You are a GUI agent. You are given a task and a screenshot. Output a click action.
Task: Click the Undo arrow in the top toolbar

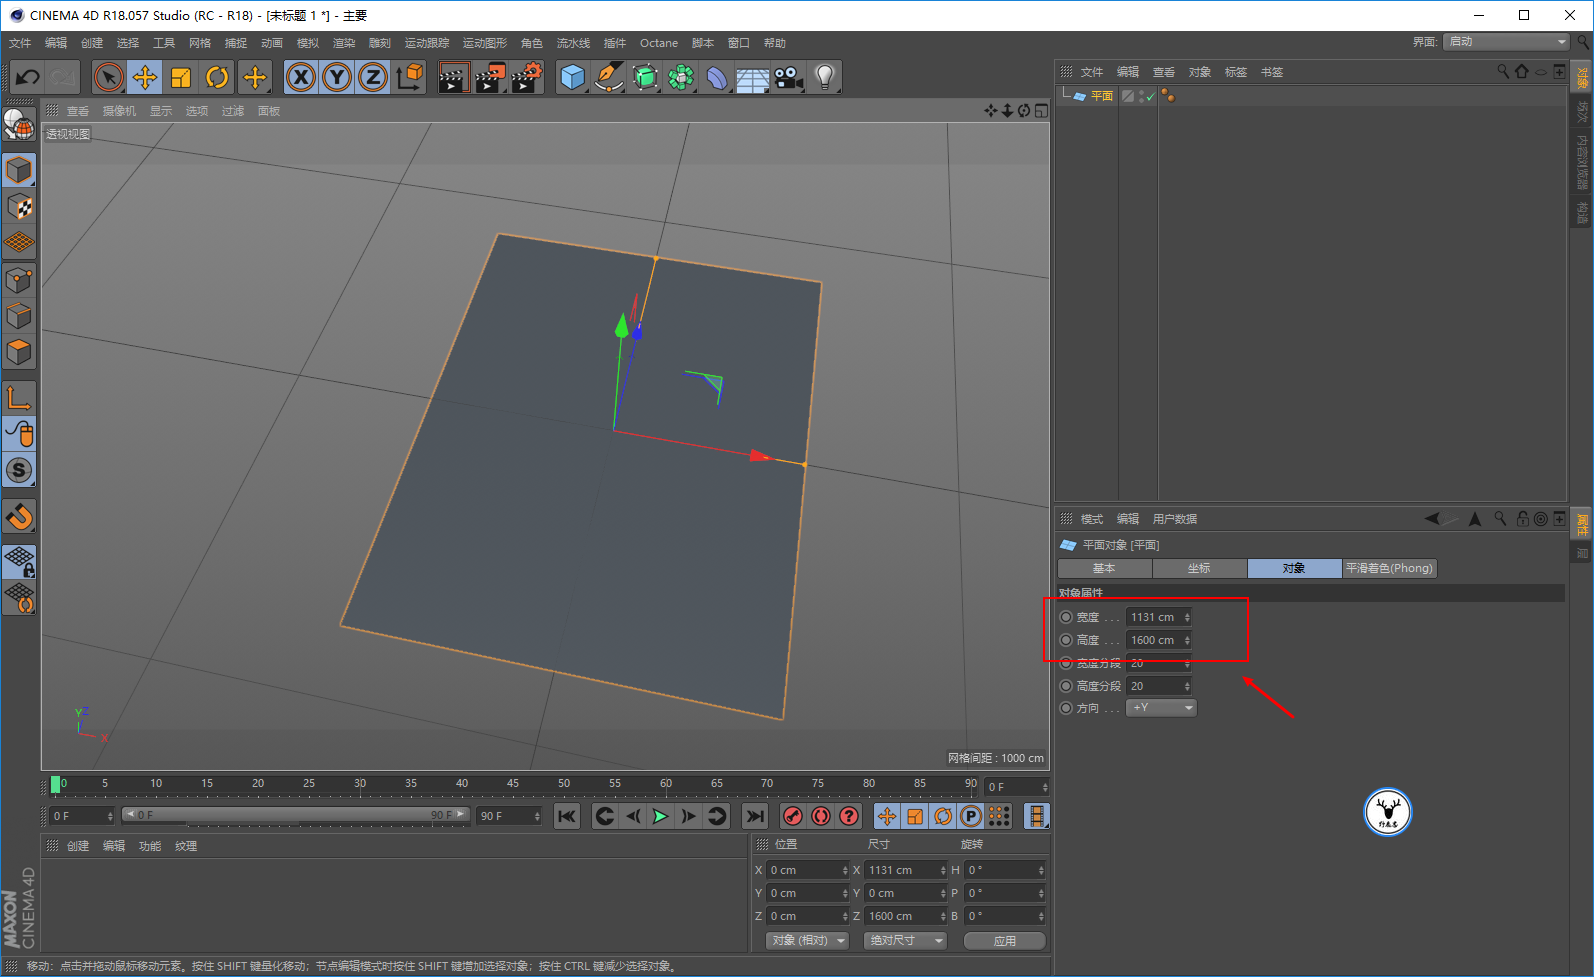[x=28, y=77]
